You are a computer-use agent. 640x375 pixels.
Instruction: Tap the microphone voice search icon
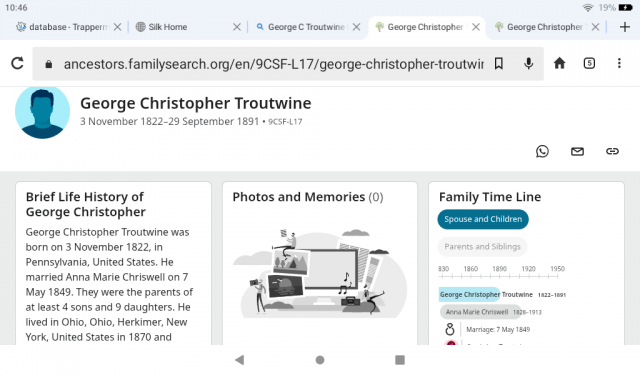(x=529, y=63)
